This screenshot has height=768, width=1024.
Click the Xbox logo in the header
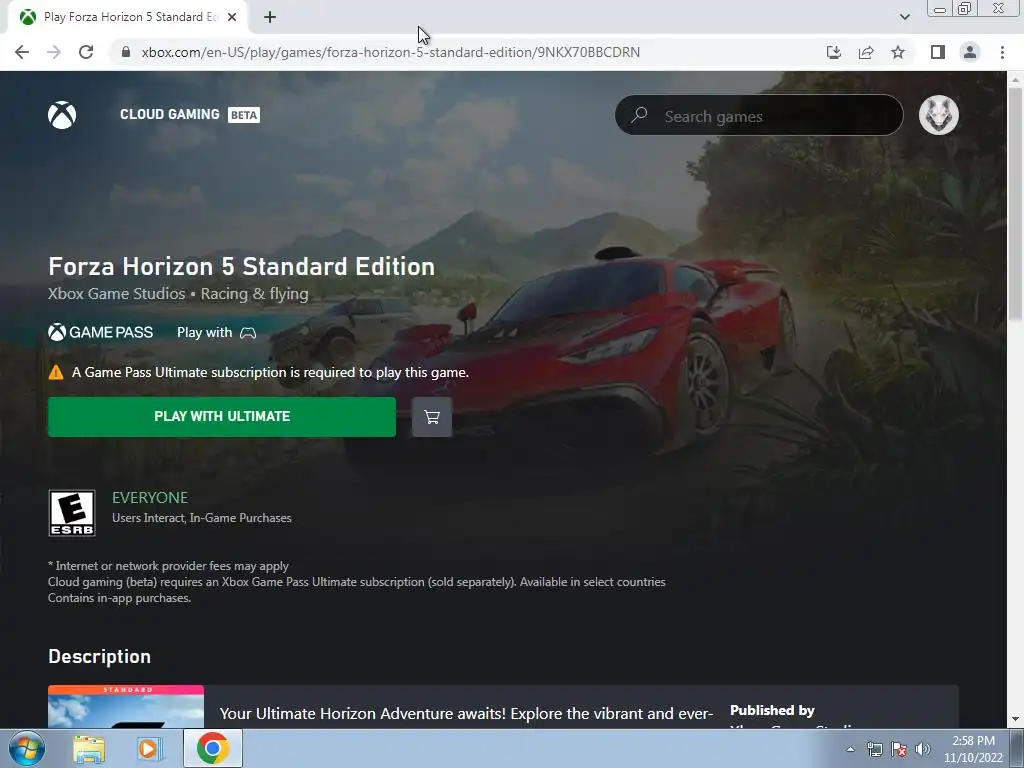point(62,115)
